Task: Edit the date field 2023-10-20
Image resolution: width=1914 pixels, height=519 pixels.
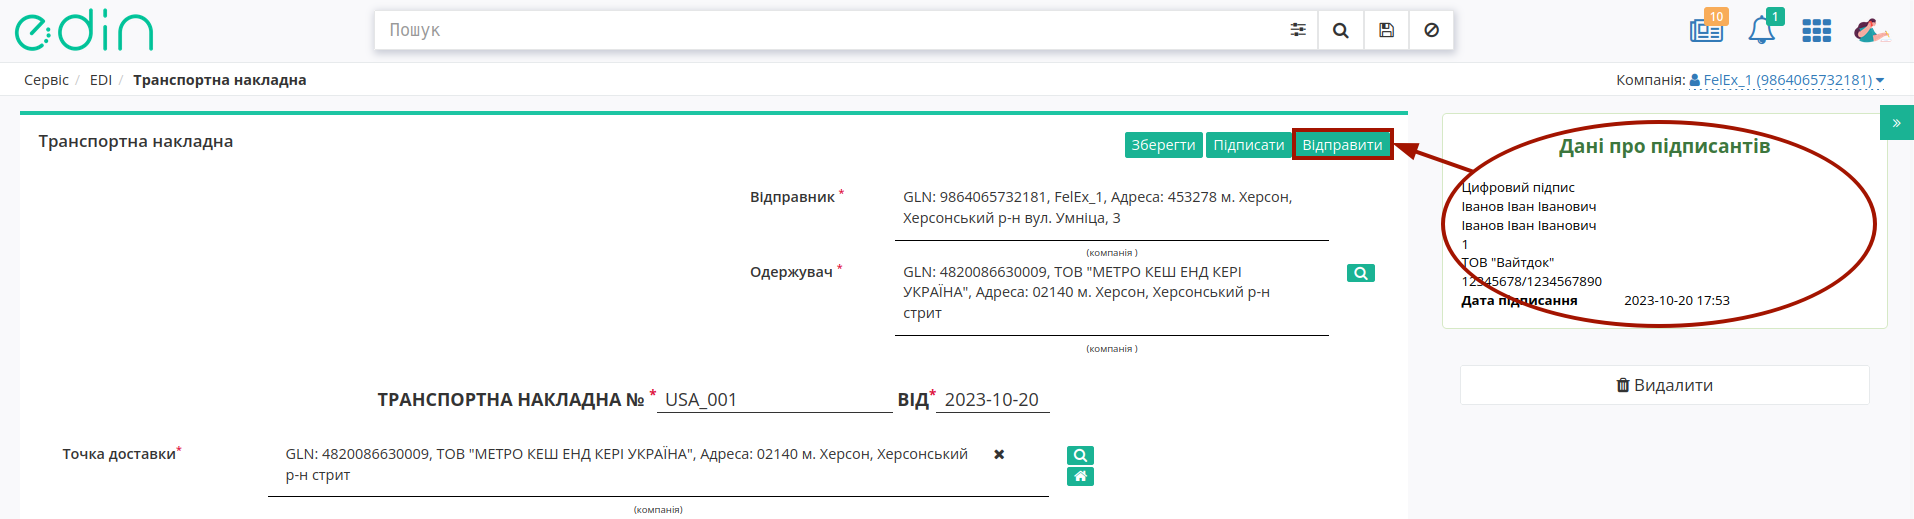Action: (x=993, y=400)
